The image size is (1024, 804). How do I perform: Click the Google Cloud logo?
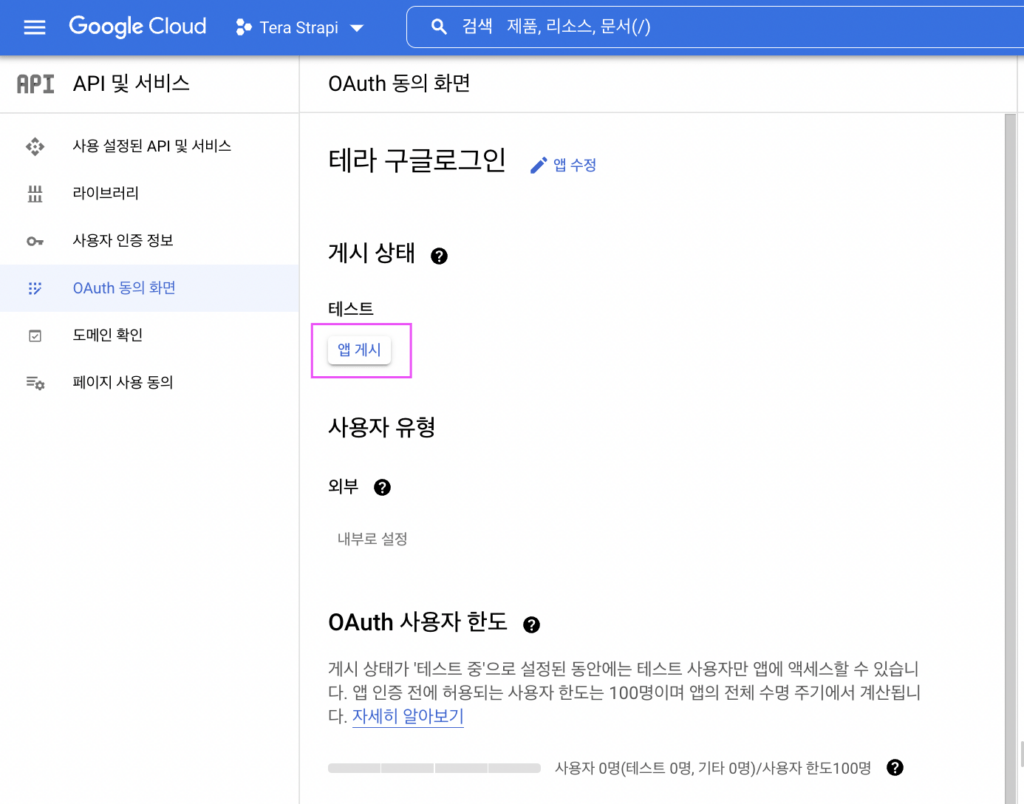tap(137, 27)
